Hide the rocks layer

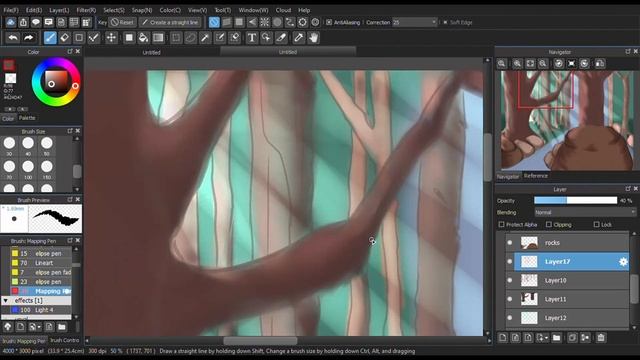[x=509, y=243]
